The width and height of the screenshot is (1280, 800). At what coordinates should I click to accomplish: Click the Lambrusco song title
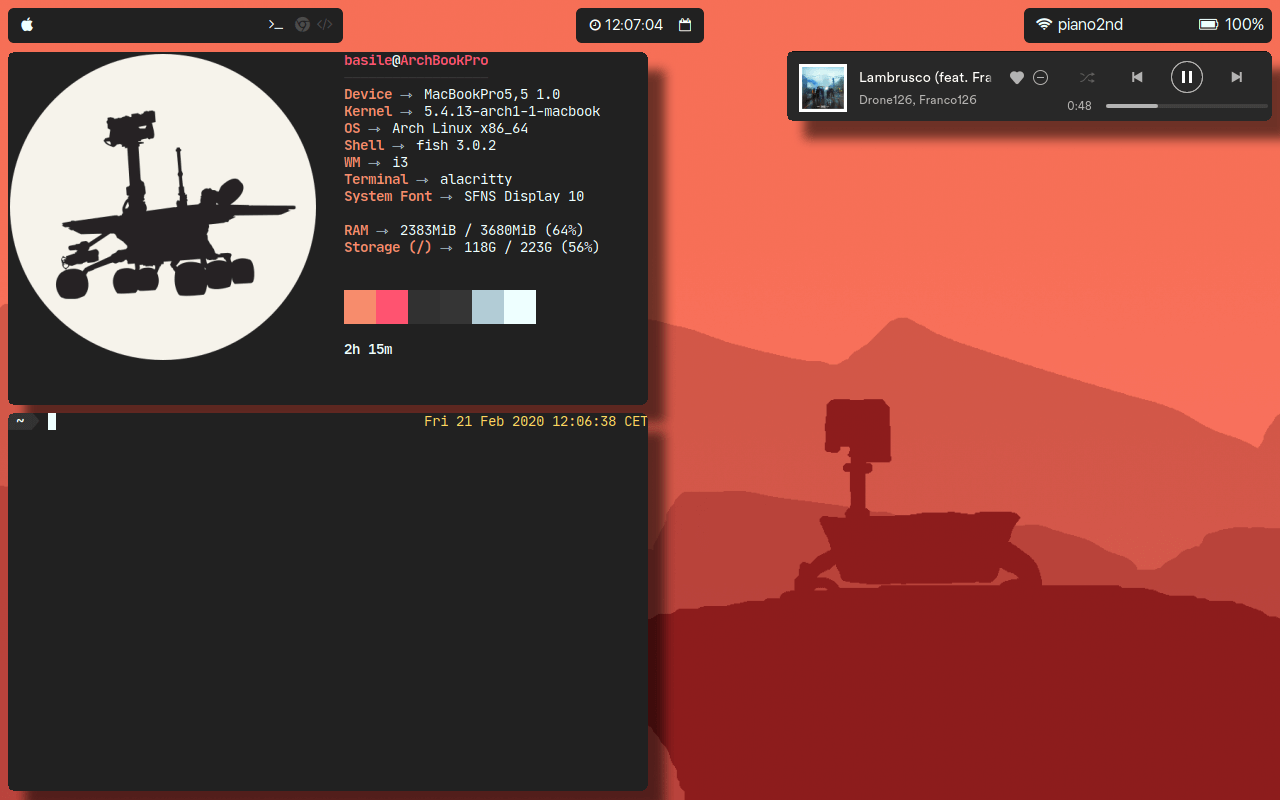[x=924, y=78]
